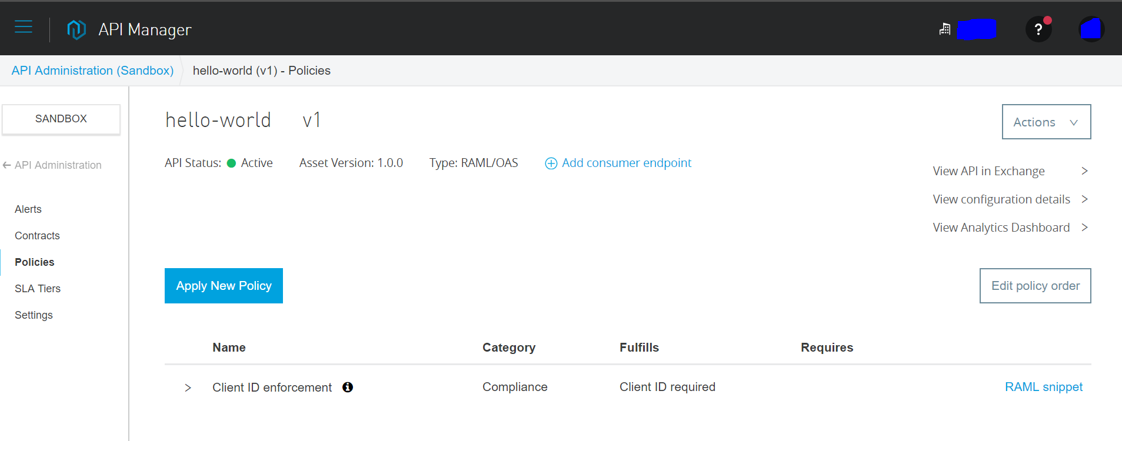Open Settings in the sidebar
Viewport: 1123px width, 473px height.
[34, 315]
